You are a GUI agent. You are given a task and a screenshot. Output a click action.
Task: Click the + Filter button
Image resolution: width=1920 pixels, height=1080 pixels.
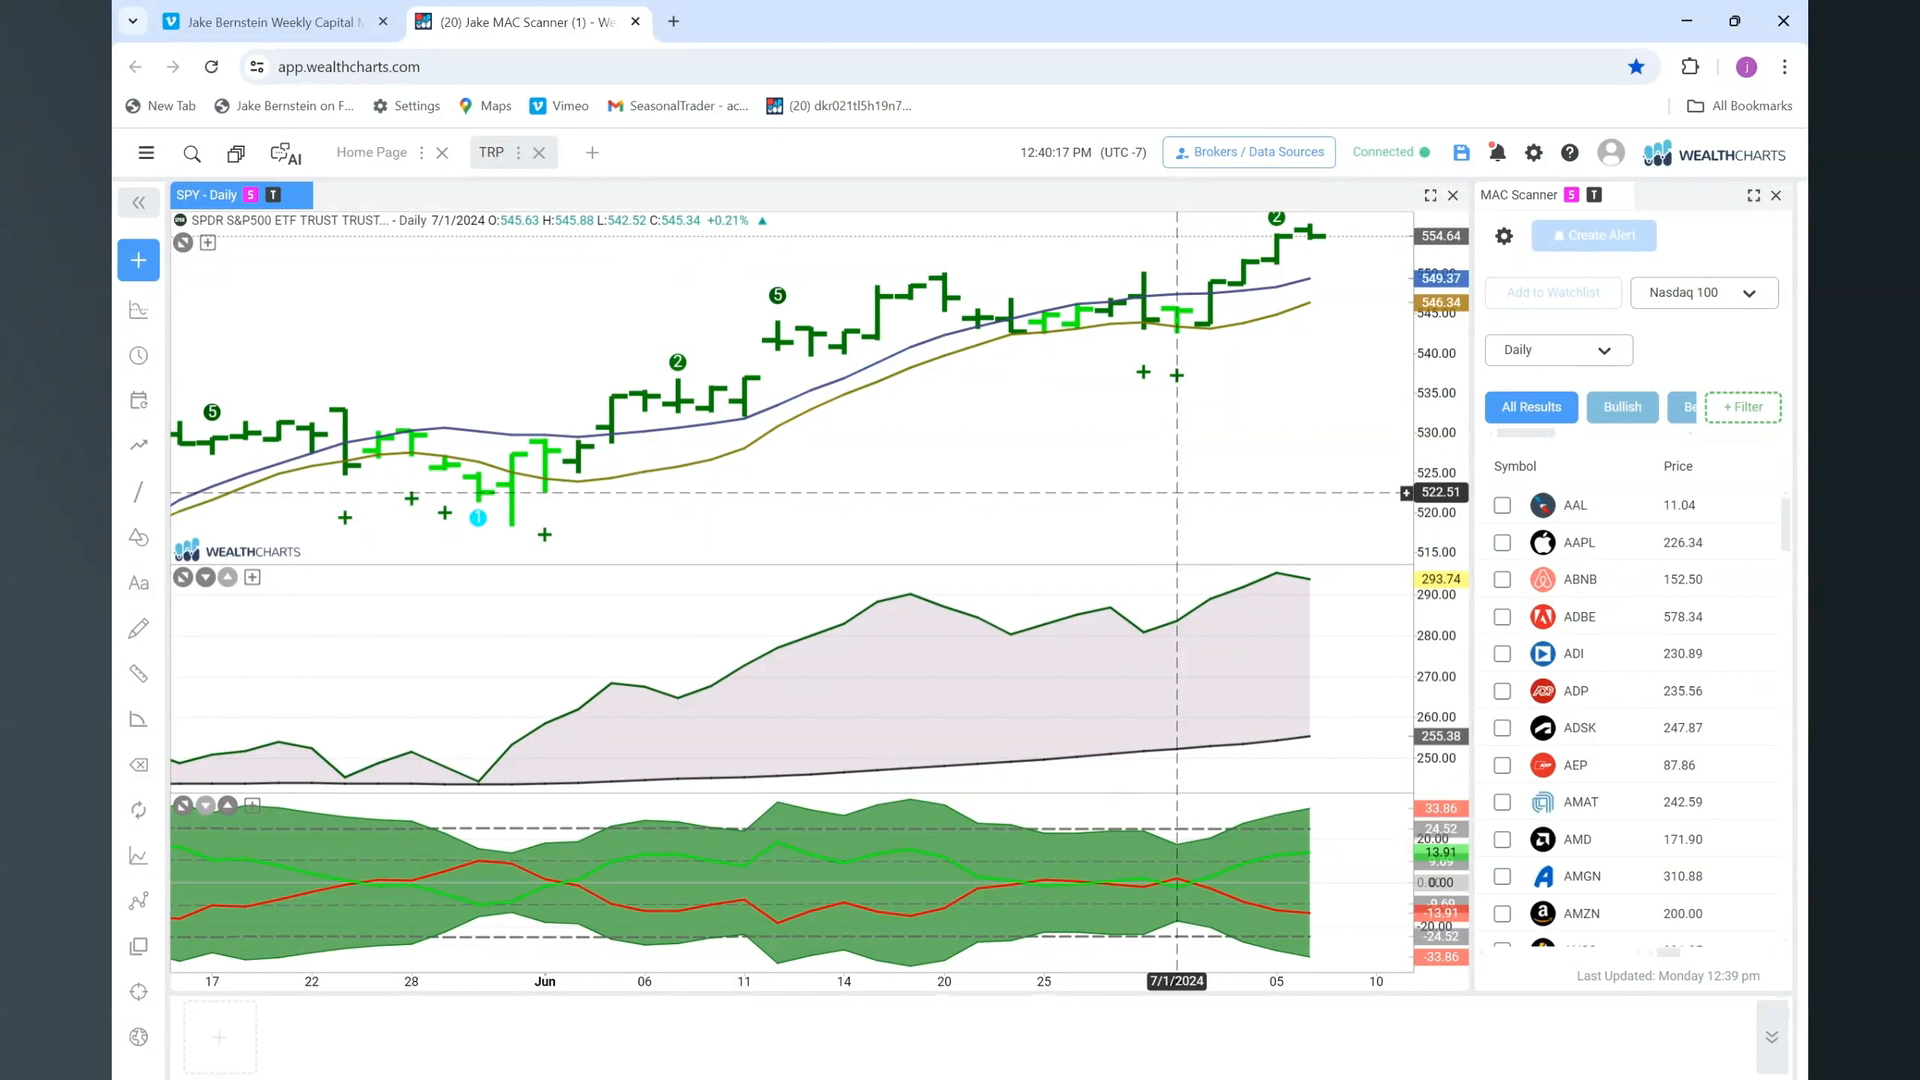tap(1743, 407)
